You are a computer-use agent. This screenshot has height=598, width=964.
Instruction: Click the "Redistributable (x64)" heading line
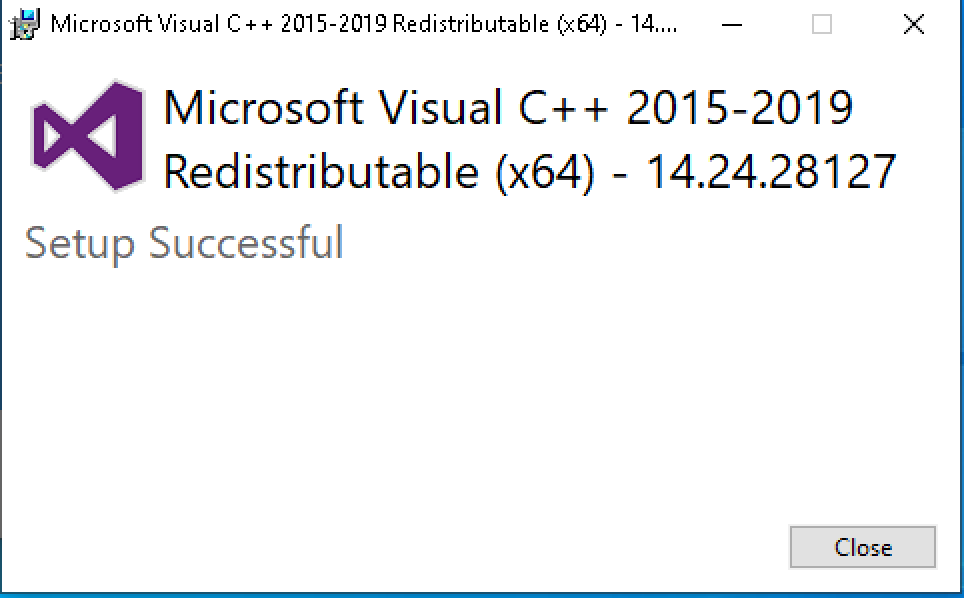click(379, 172)
